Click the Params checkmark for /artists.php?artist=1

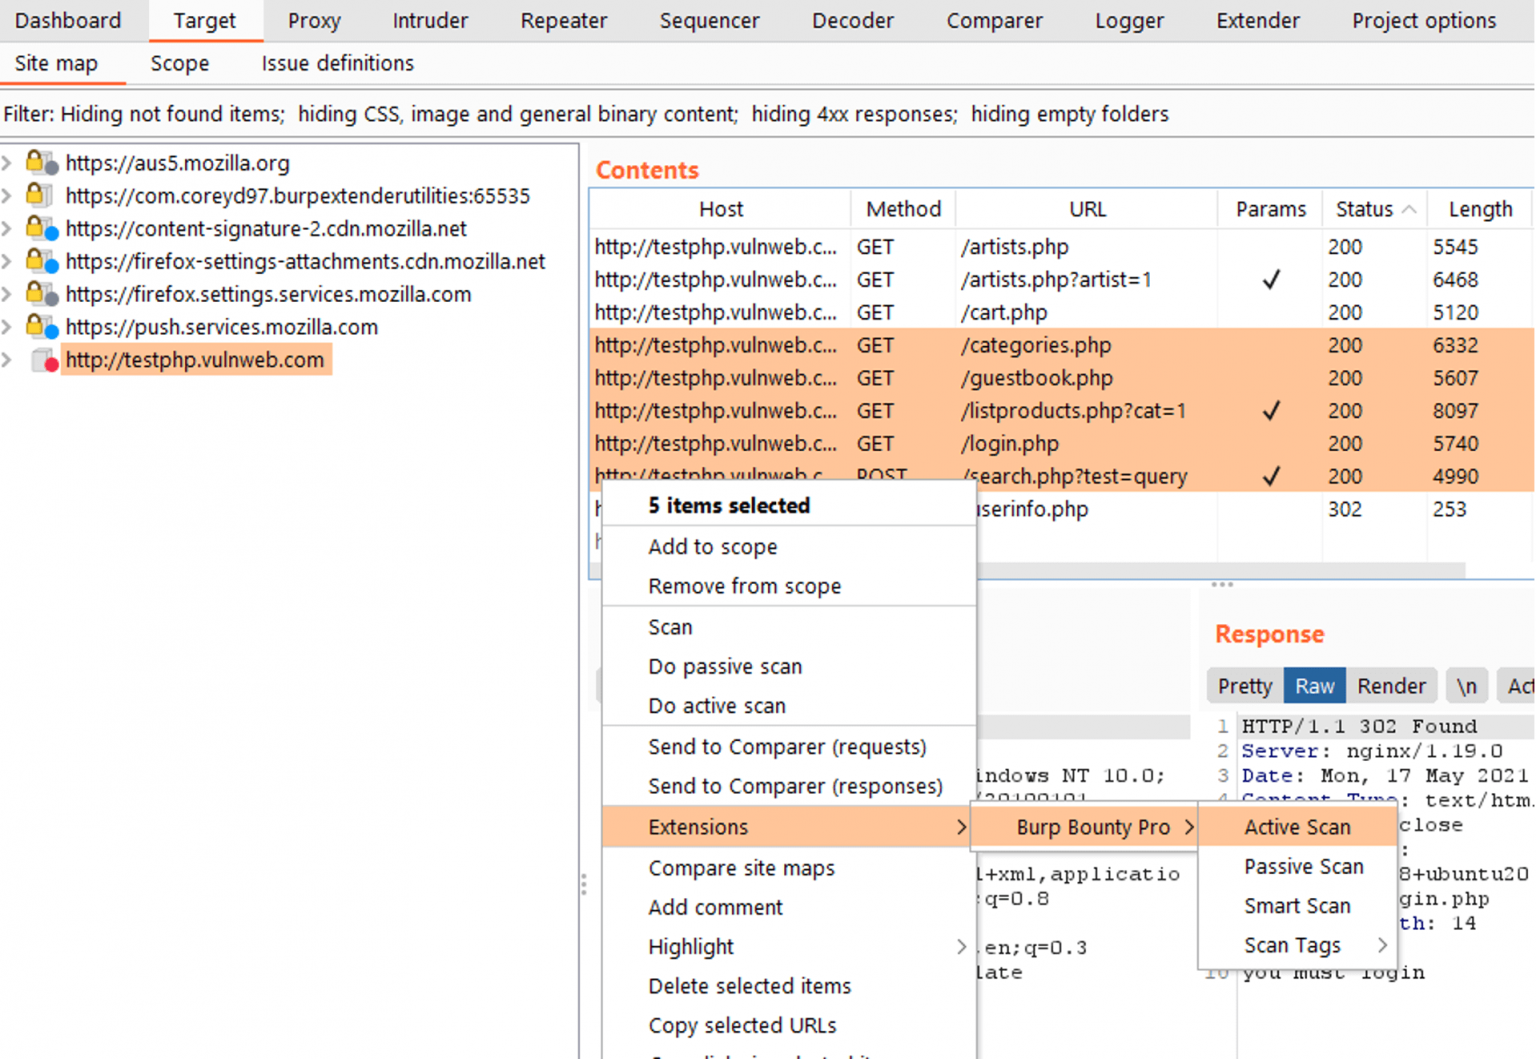1271,279
